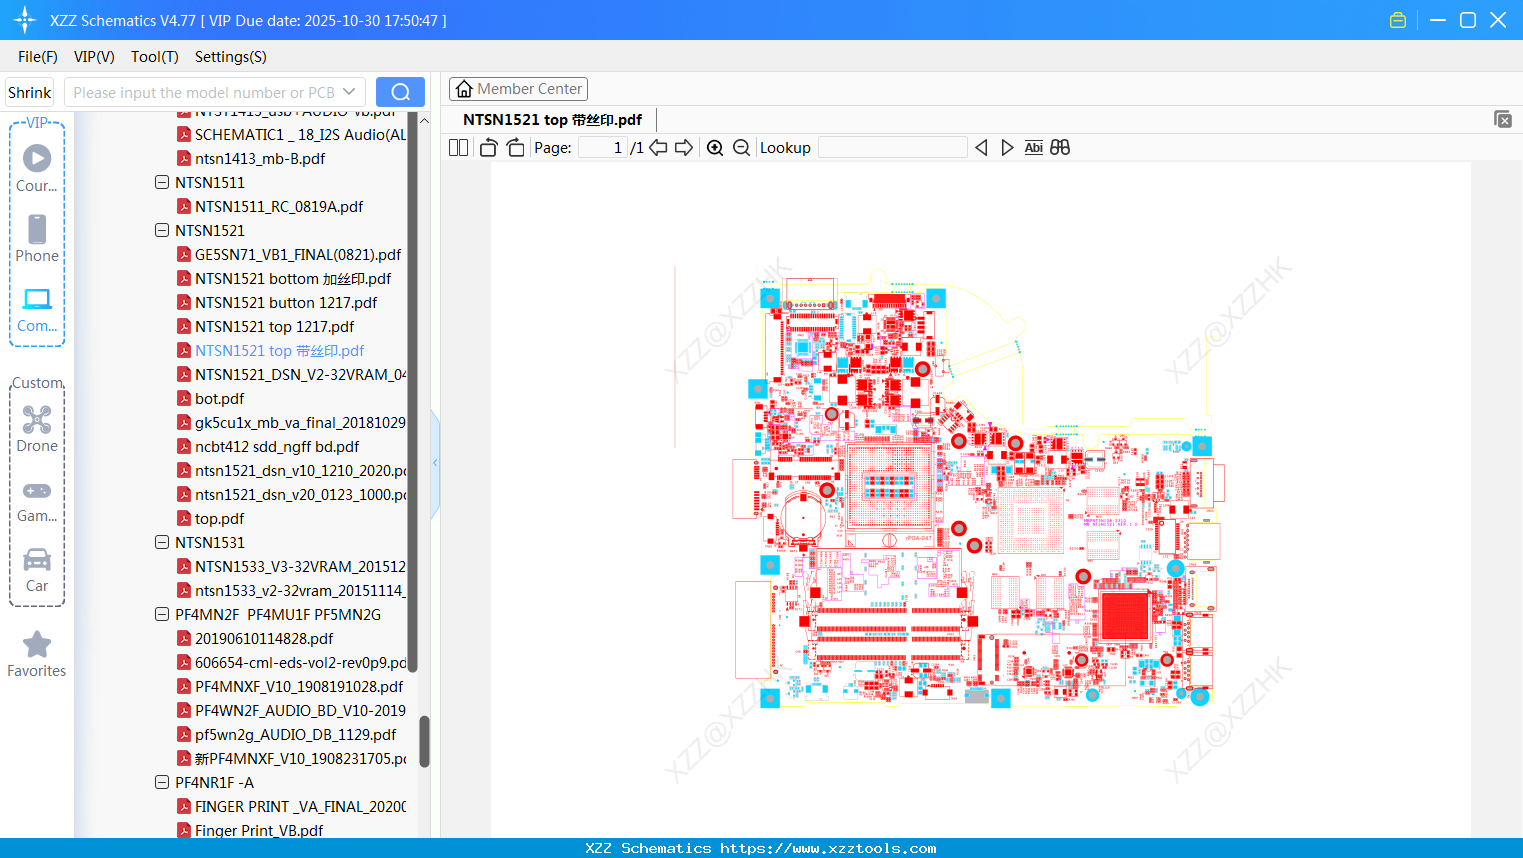Collapse the NTSN1531 folder
Viewport: 1523px width, 858px height.
(x=162, y=543)
